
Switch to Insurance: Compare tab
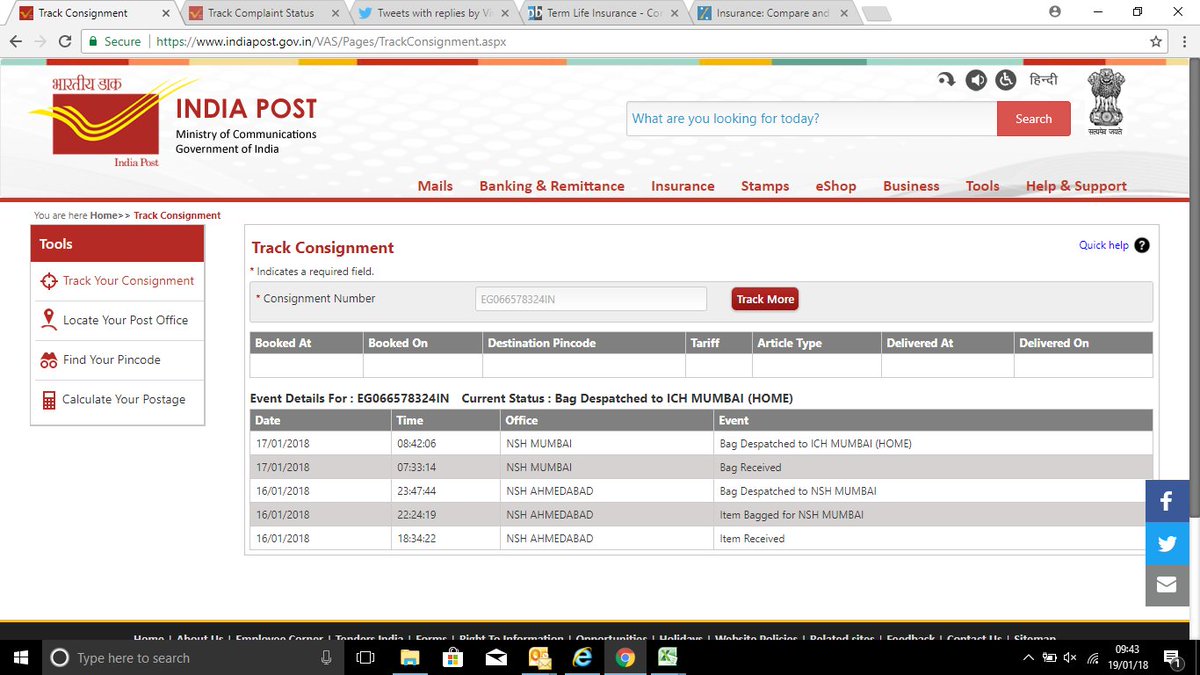[x=770, y=13]
